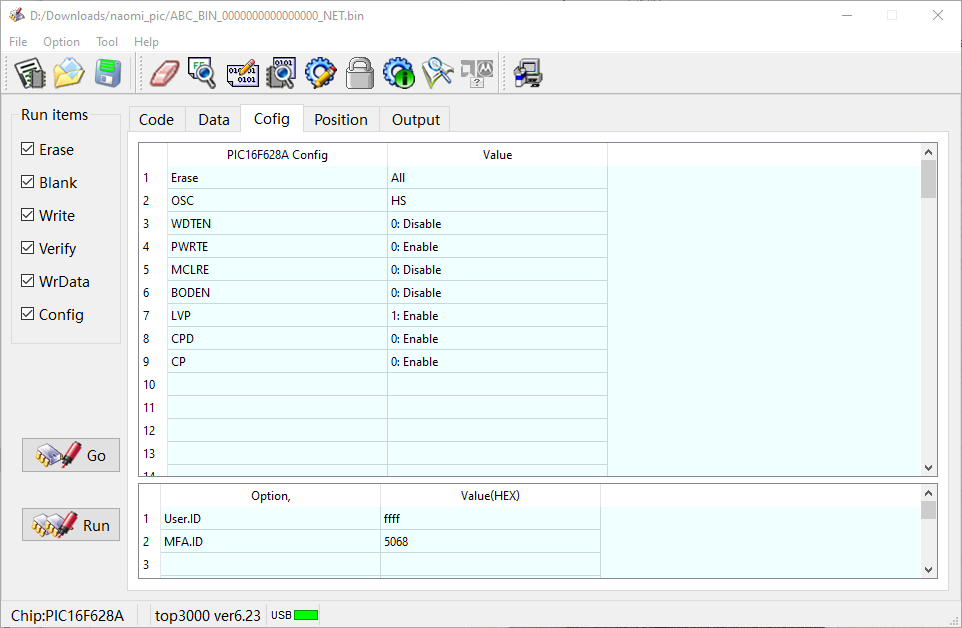The image size is (962, 628).
Task: Switch to the Data tab
Action: coord(214,120)
